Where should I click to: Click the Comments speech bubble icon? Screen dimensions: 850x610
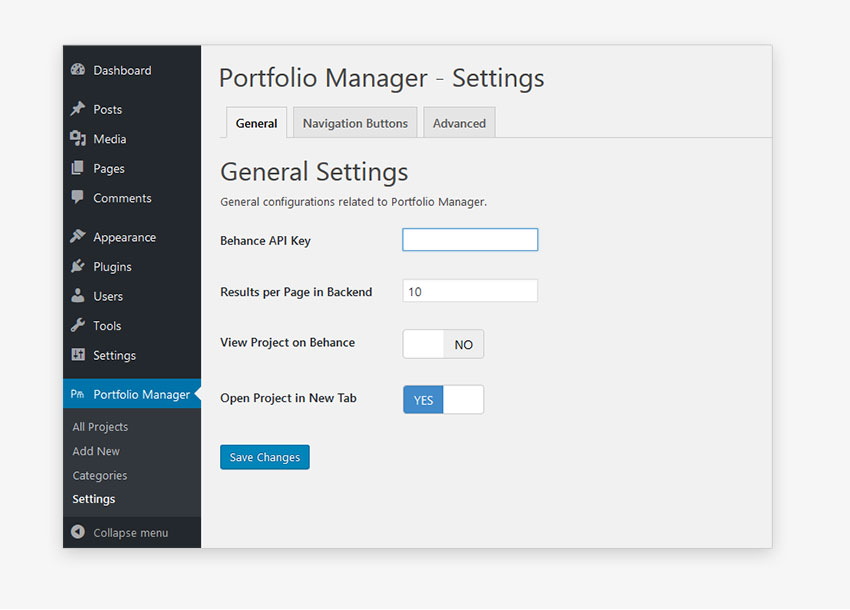tap(78, 198)
